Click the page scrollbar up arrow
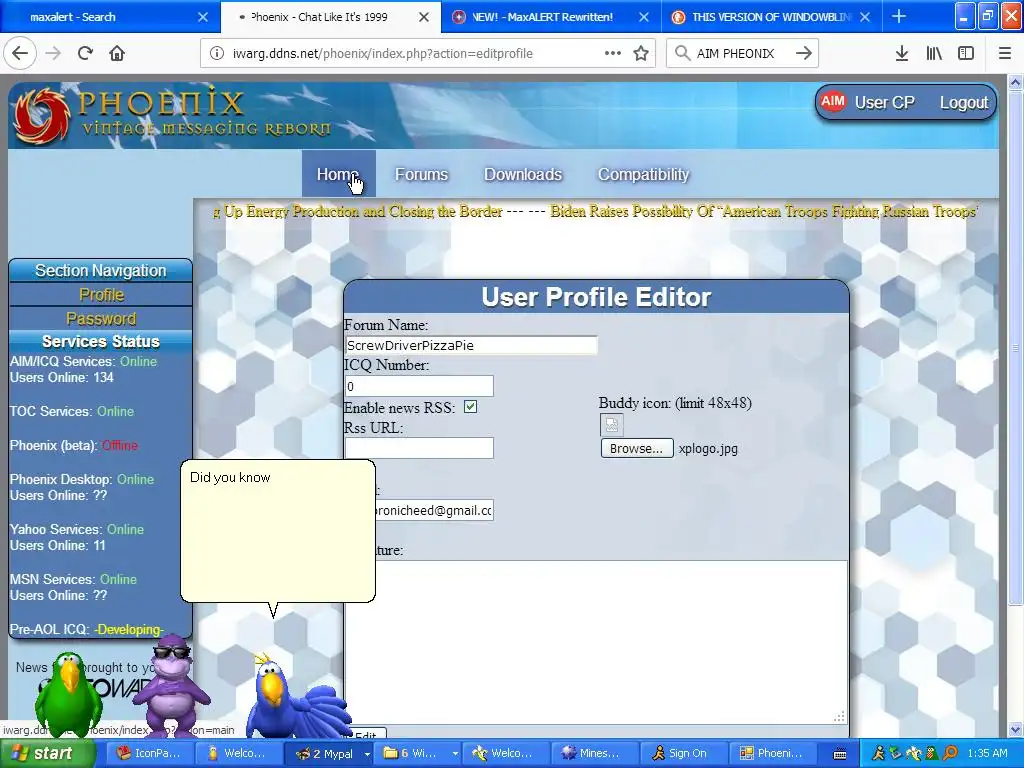Image resolution: width=1024 pixels, height=768 pixels. pos(1016,82)
